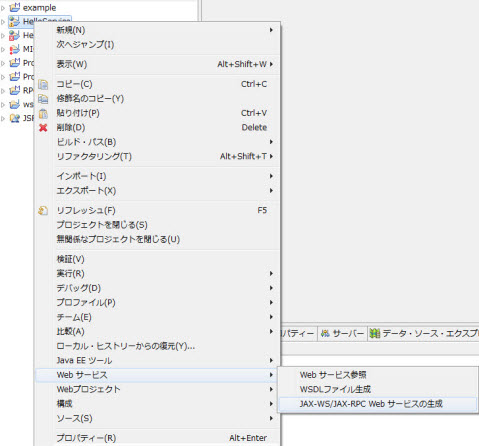Expand the ws project tree node
The height and width of the screenshot is (446, 479).
[x=3, y=105]
